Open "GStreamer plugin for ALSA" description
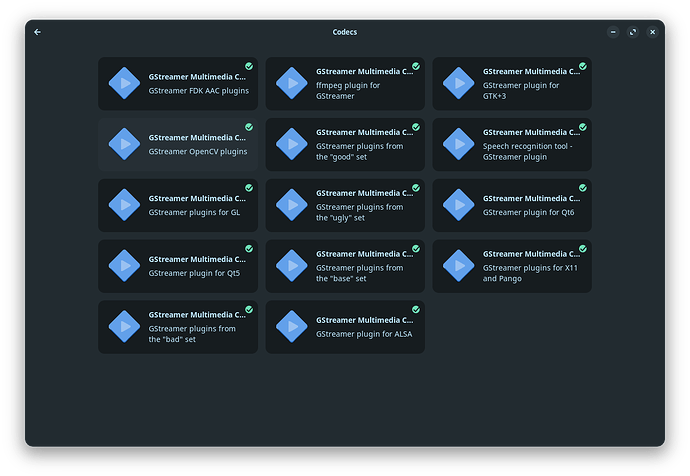This screenshot has height=476, width=690. (364, 334)
